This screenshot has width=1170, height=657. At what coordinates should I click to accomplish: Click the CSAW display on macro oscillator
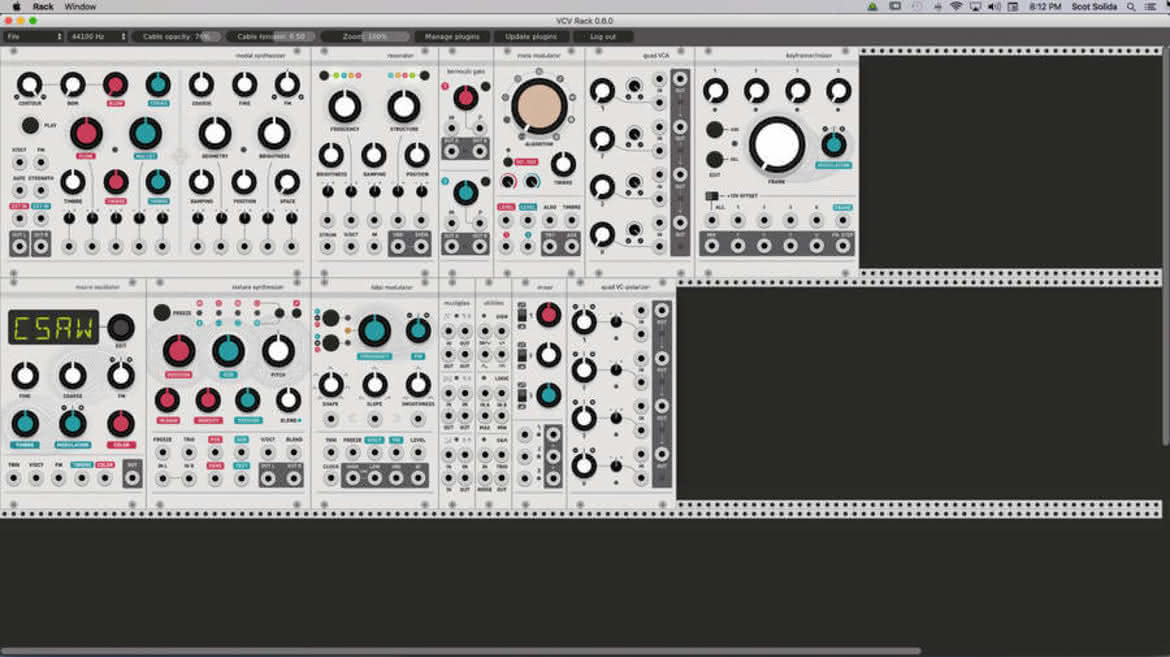click(x=54, y=328)
